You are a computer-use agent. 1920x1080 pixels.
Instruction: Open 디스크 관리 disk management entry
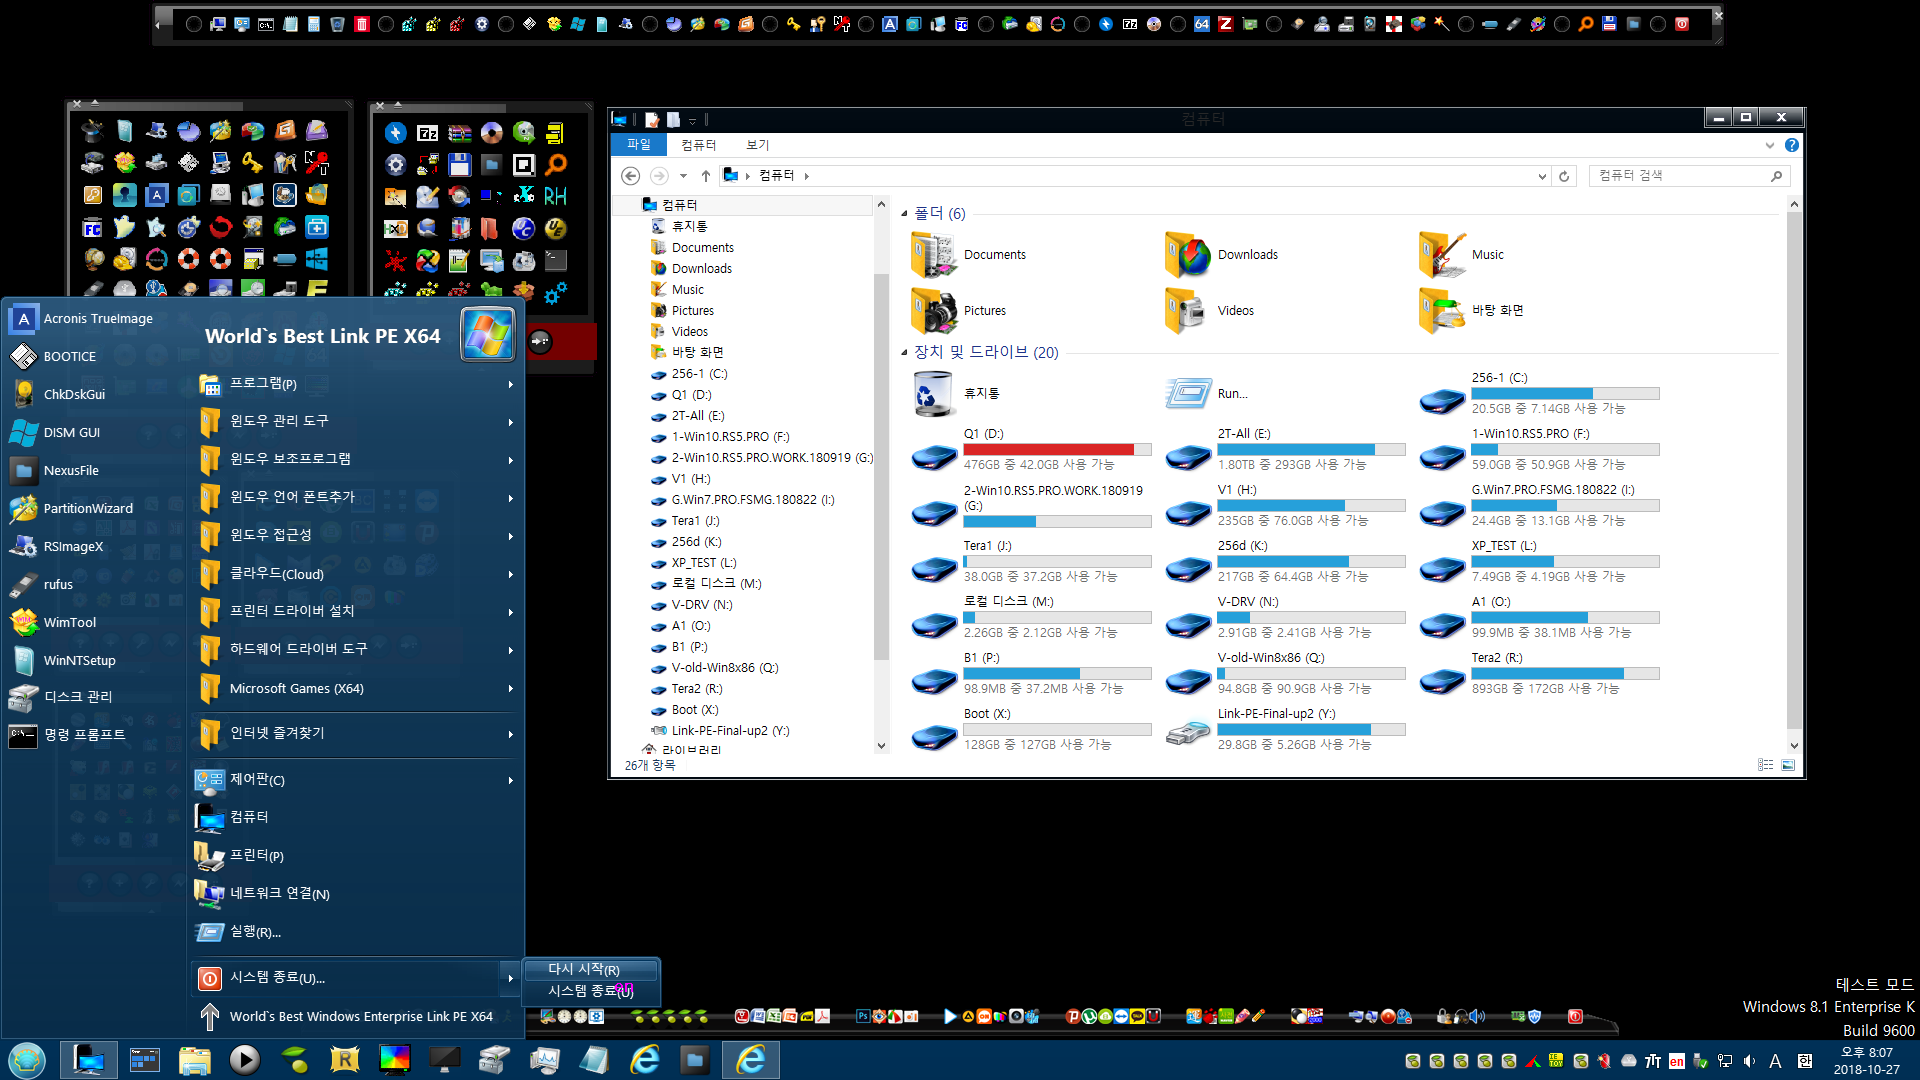pos(62,697)
